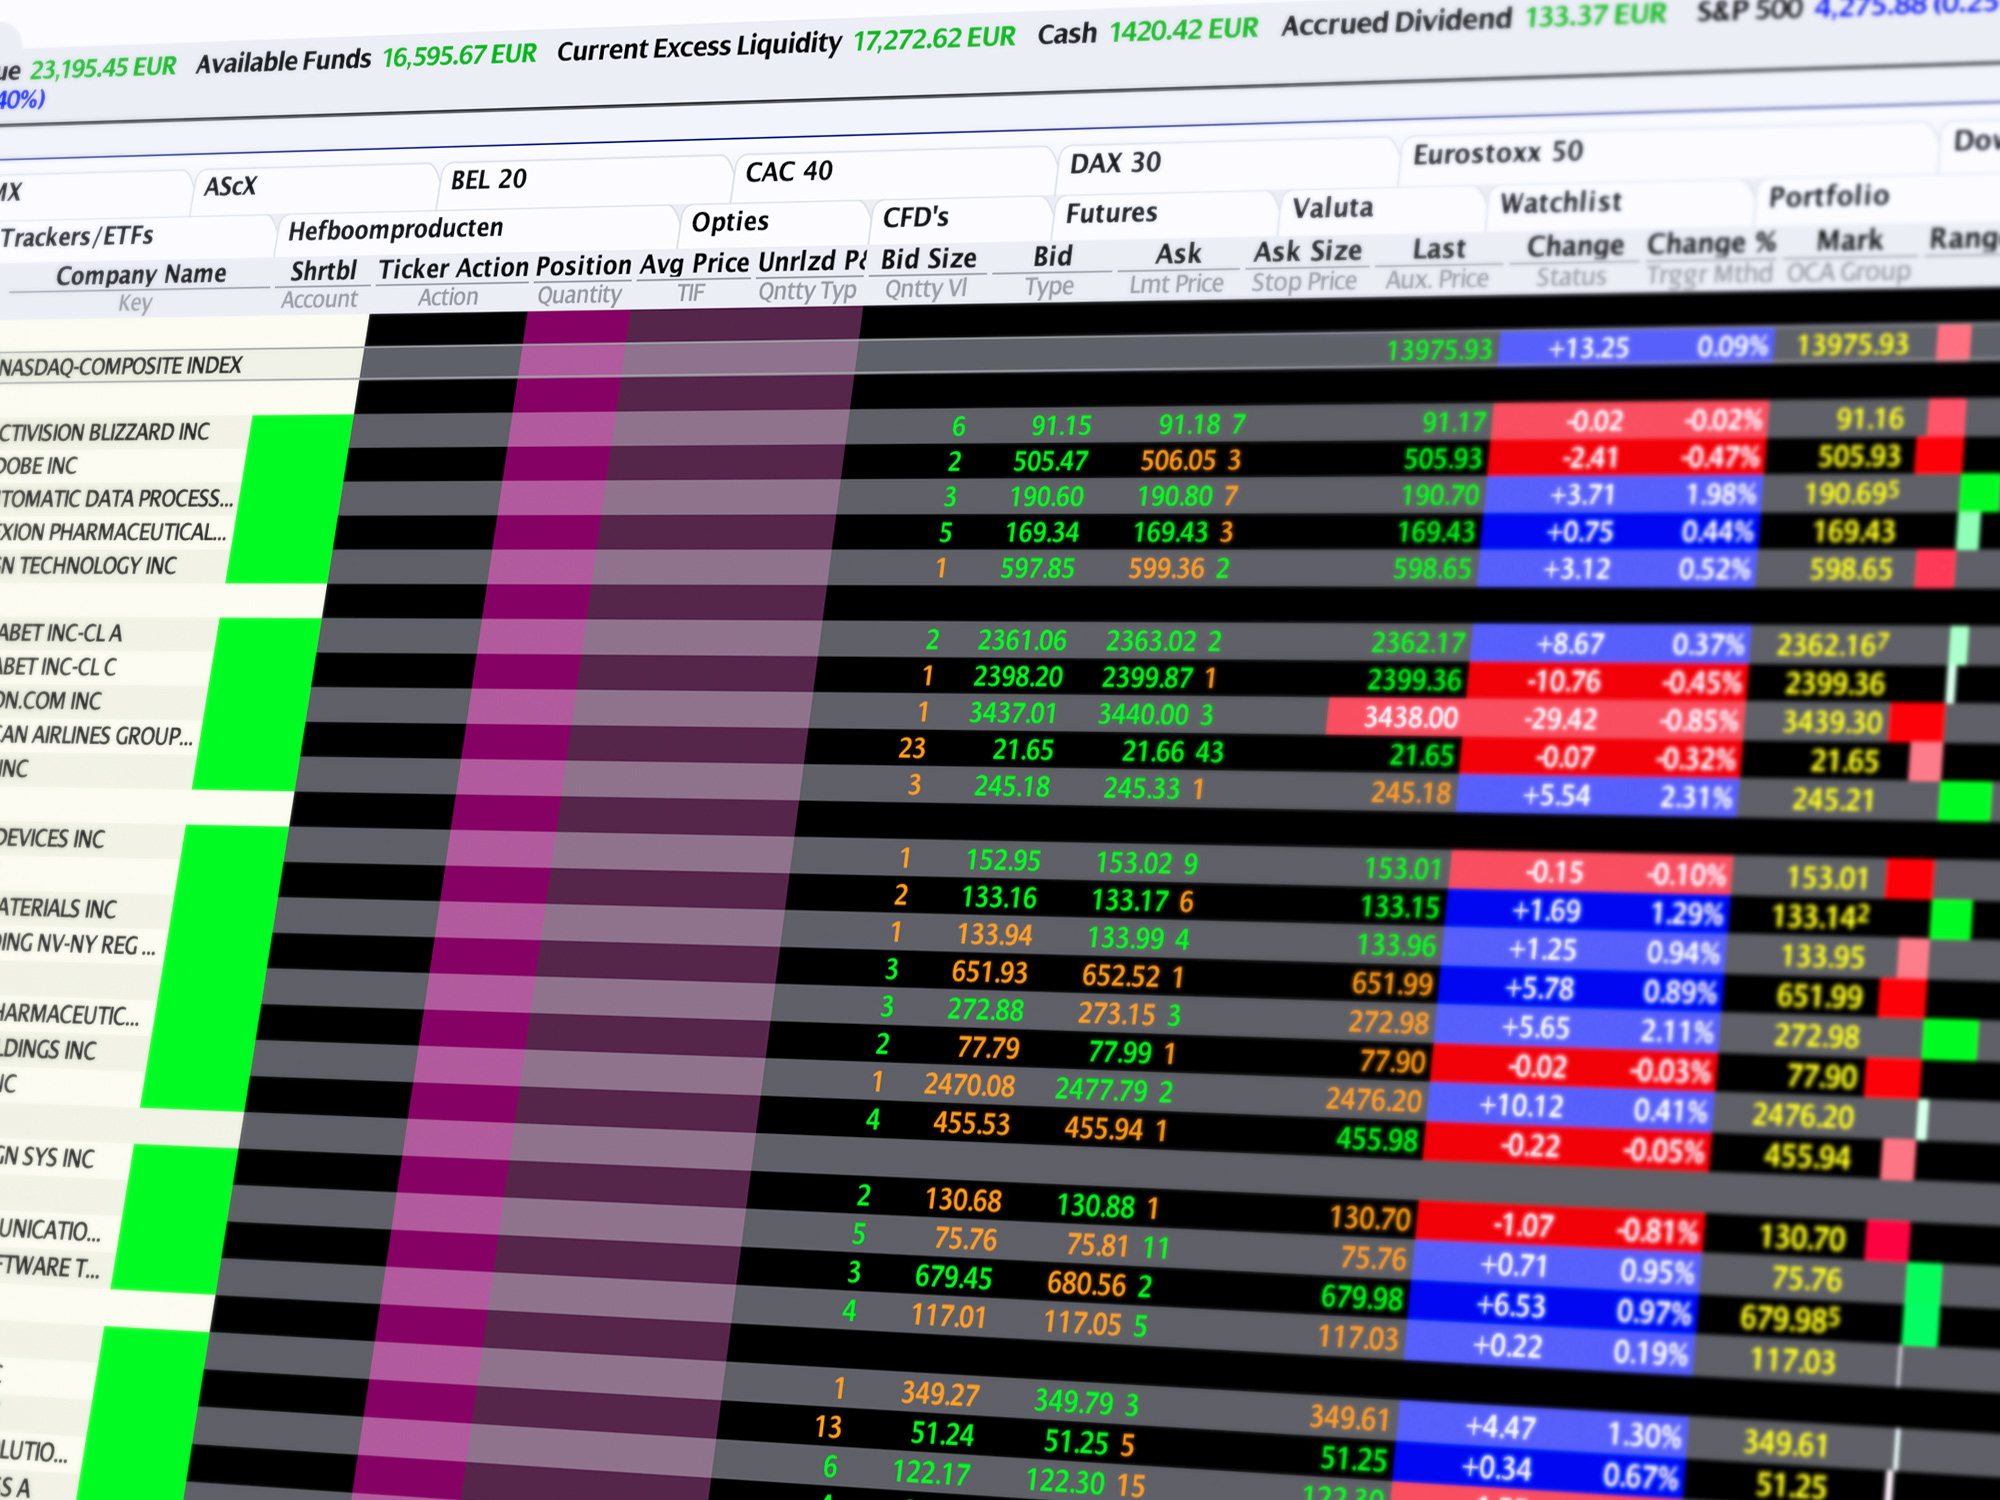Switch to the Portfolio tab
Screen dimensions: 2000x1500
tap(1828, 196)
